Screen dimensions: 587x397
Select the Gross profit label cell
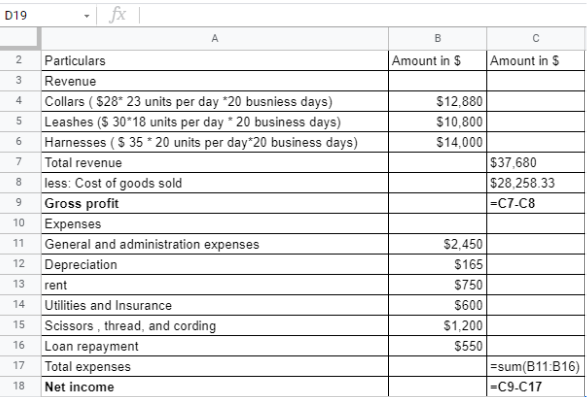(x=215, y=203)
